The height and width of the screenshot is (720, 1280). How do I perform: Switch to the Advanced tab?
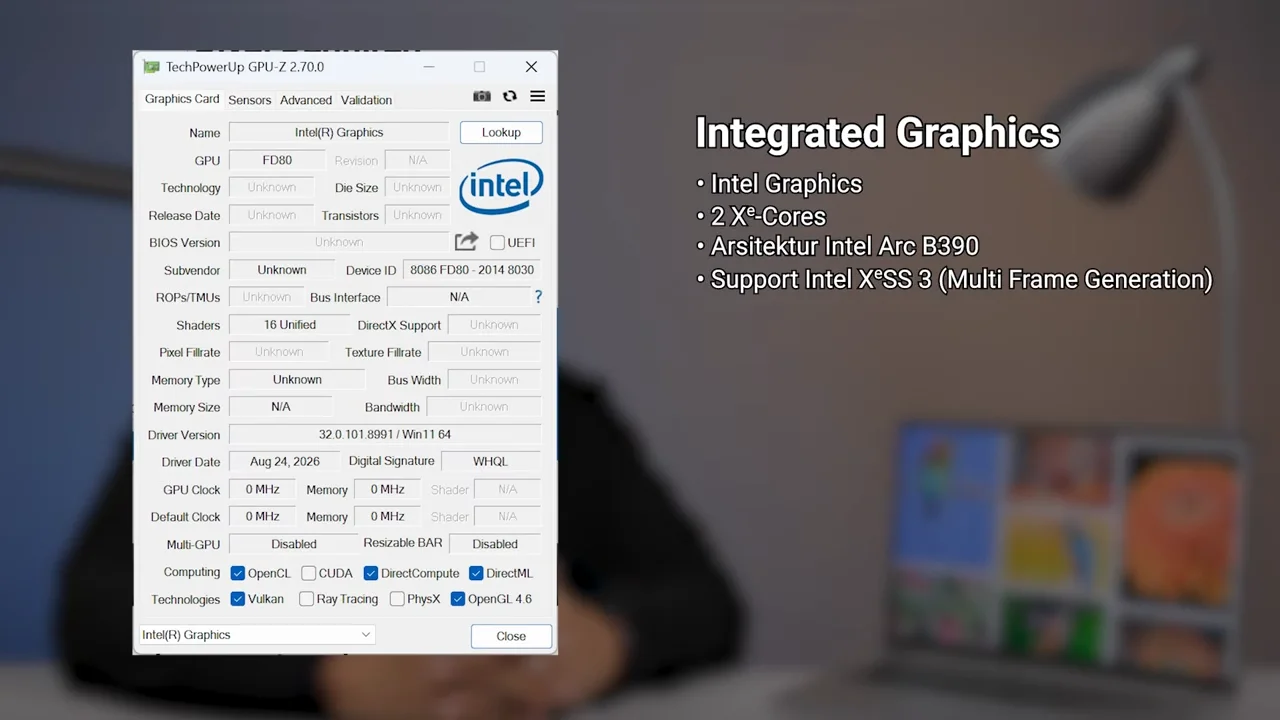pos(306,100)
